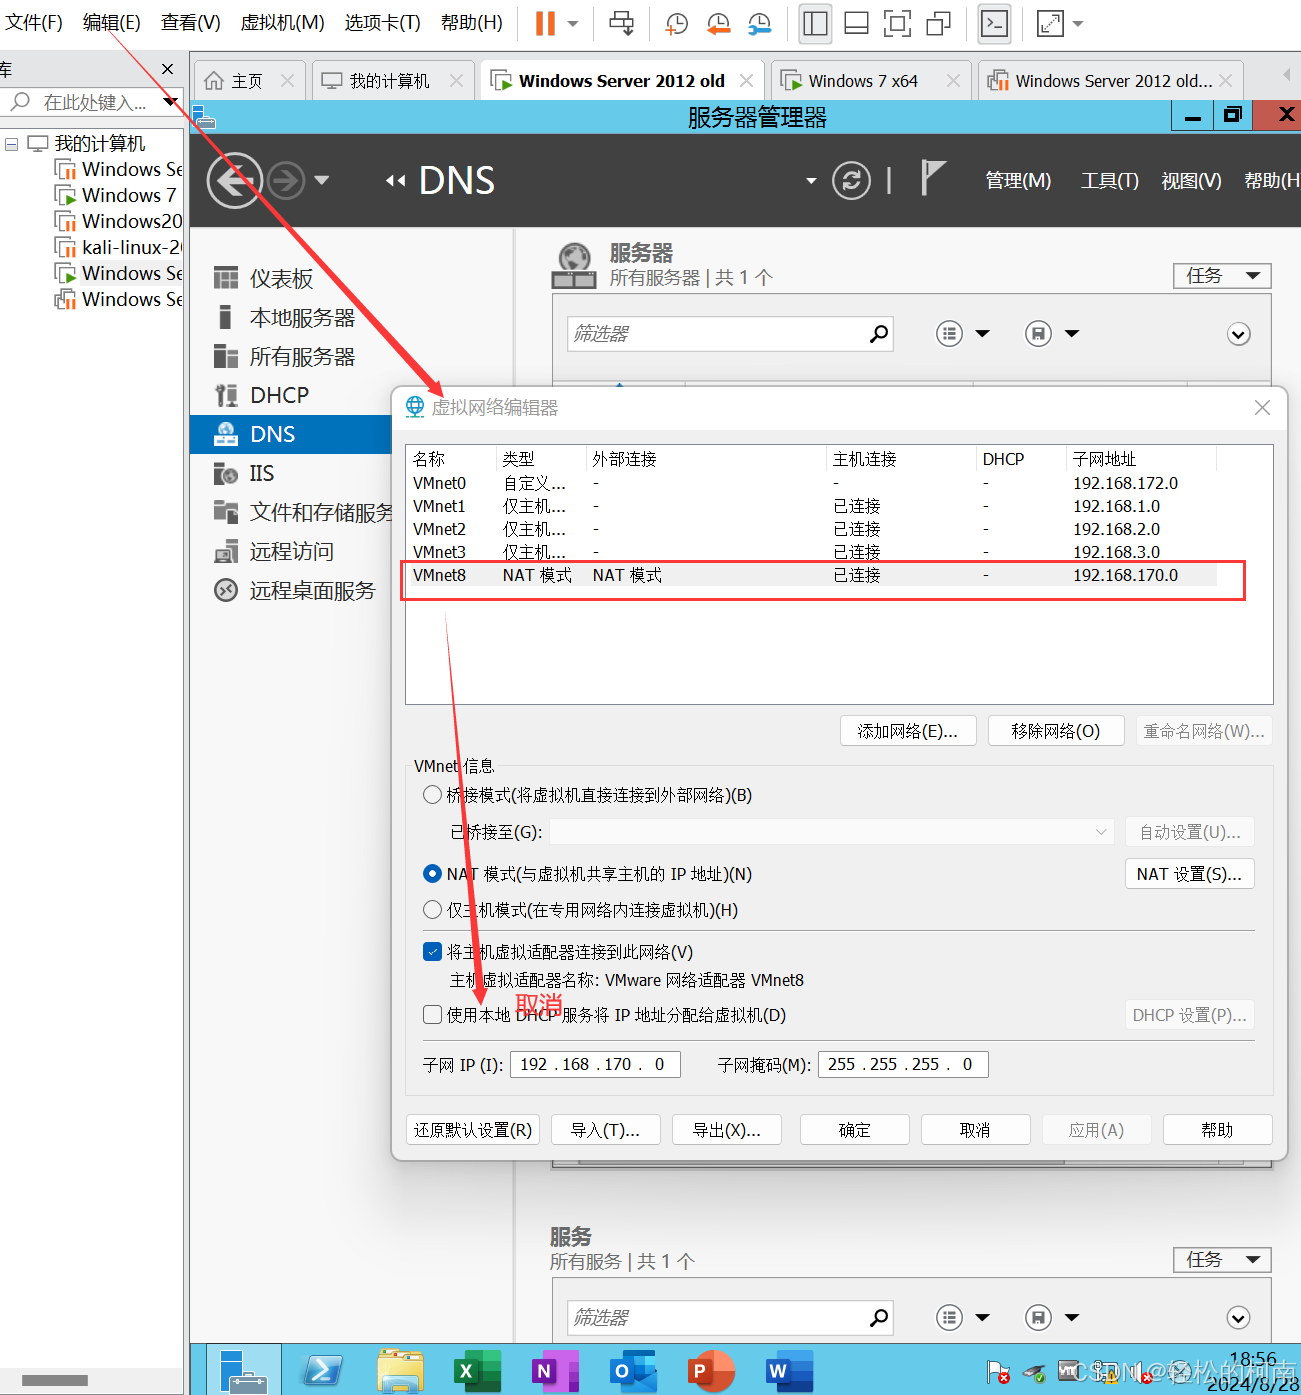Screen dimensions: 1301x1395
Task: Open the stretch display dropdown arrow
Action: click(1078, 24)
